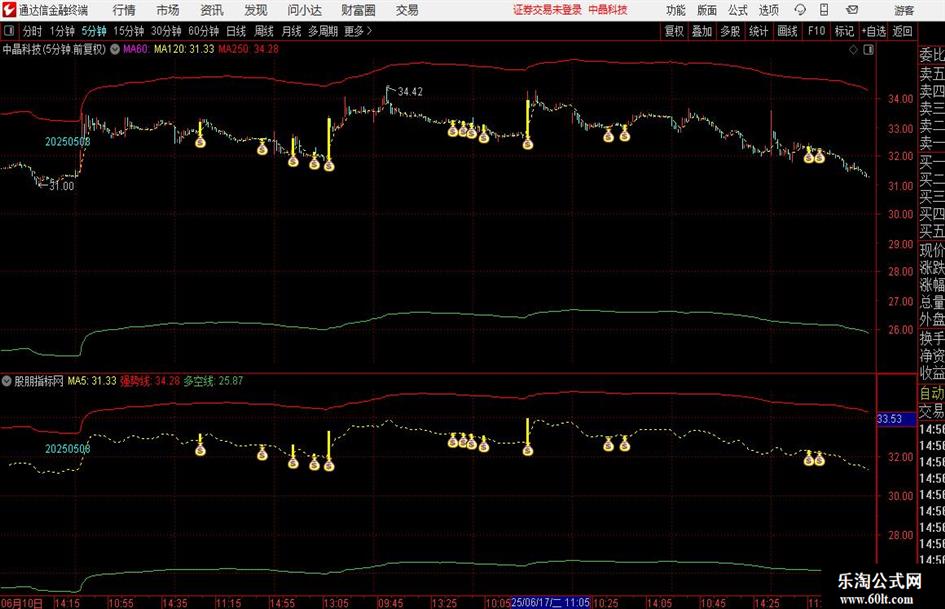Open the refresh/customer service headset icon
The height and width of the screenshot is (609, 945).
tap(800, 10)
